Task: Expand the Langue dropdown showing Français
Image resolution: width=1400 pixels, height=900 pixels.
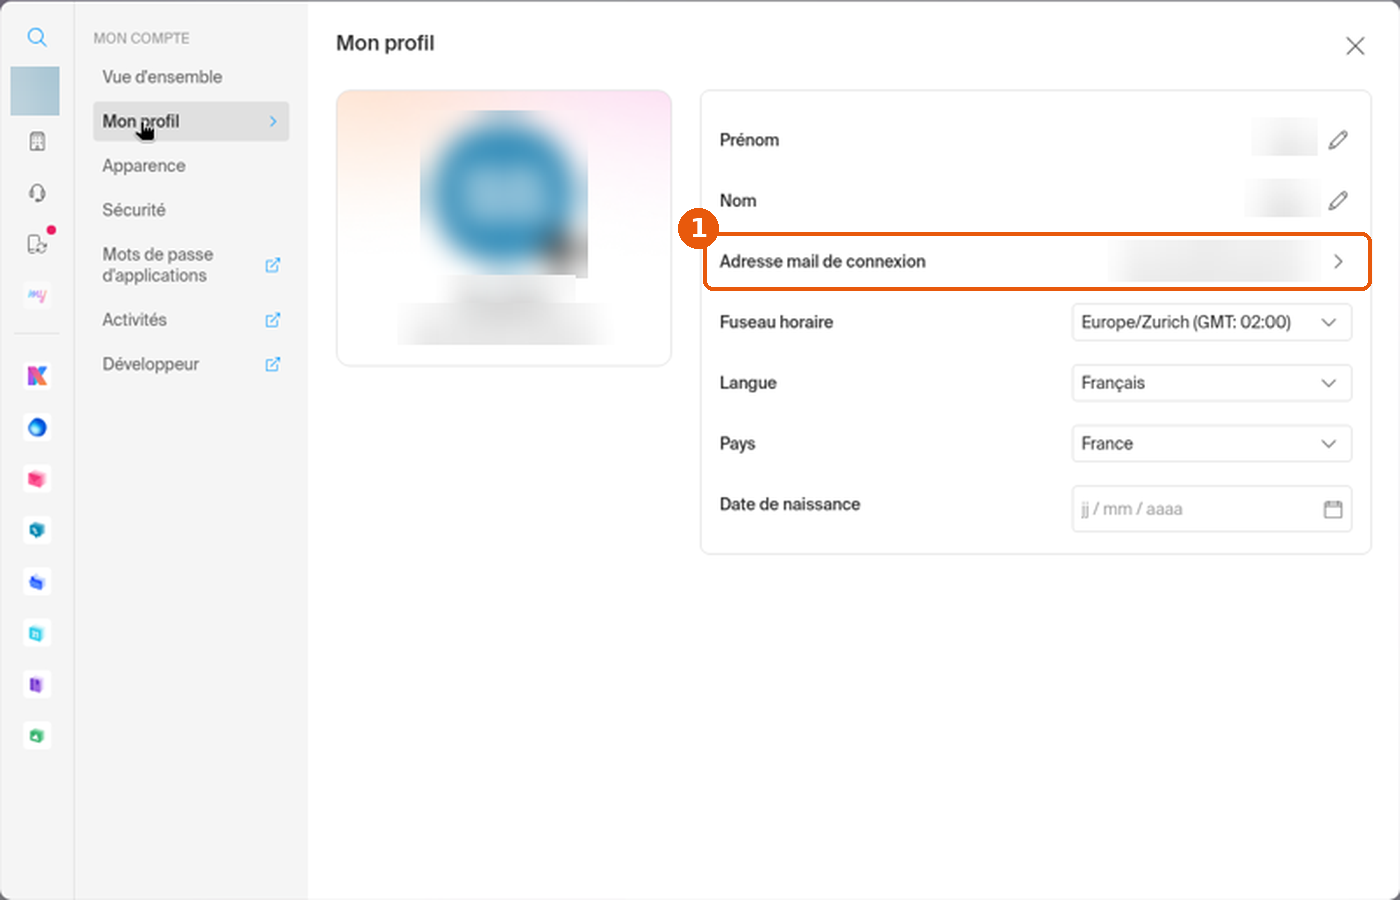Action: (1212, 383)
